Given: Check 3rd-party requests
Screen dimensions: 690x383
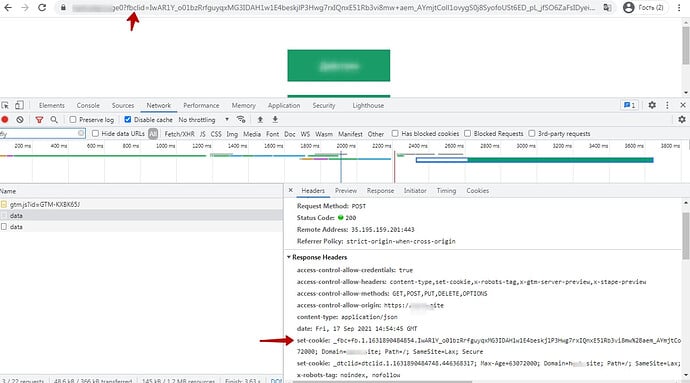Looking at the screenshot, I should pos(532,133).
